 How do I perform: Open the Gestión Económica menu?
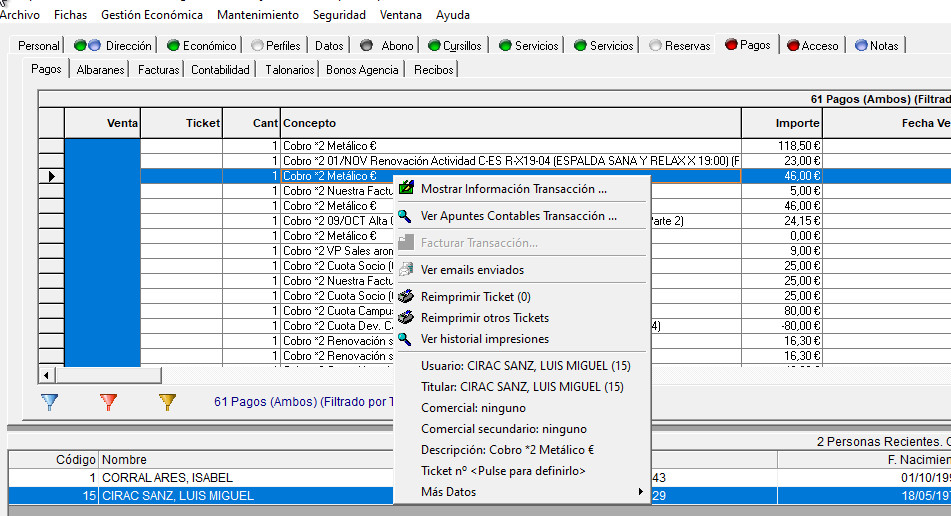[x=152, y=15]
